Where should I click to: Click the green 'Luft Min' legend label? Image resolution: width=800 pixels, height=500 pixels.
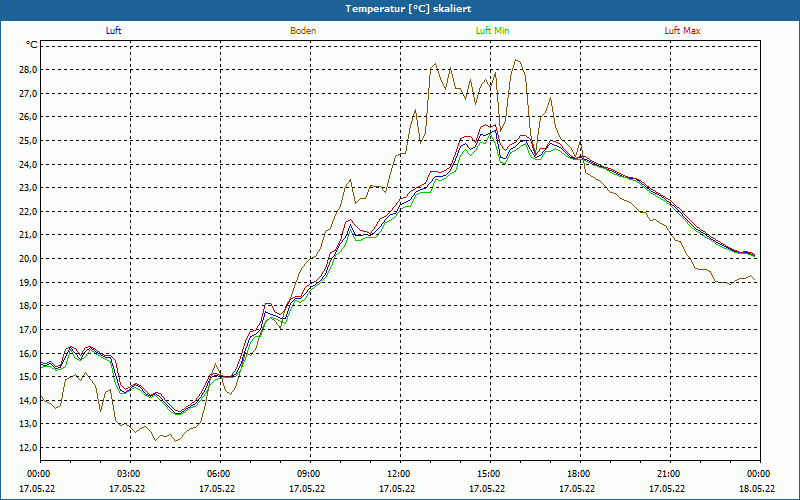click(492, 31)
